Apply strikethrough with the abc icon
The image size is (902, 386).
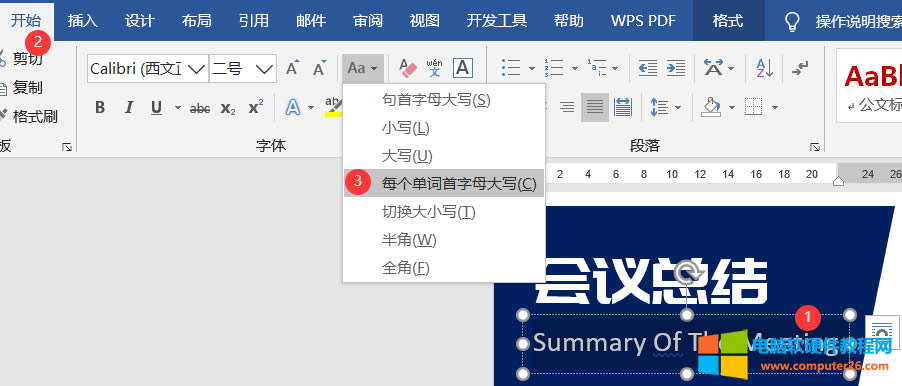point(200,108)
